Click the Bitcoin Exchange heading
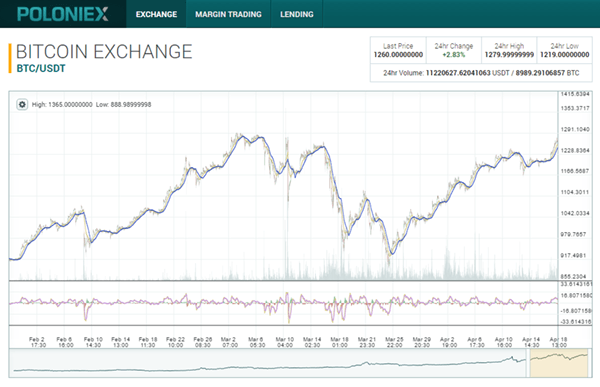Screen dimensions: 600x387 (104, 52)
